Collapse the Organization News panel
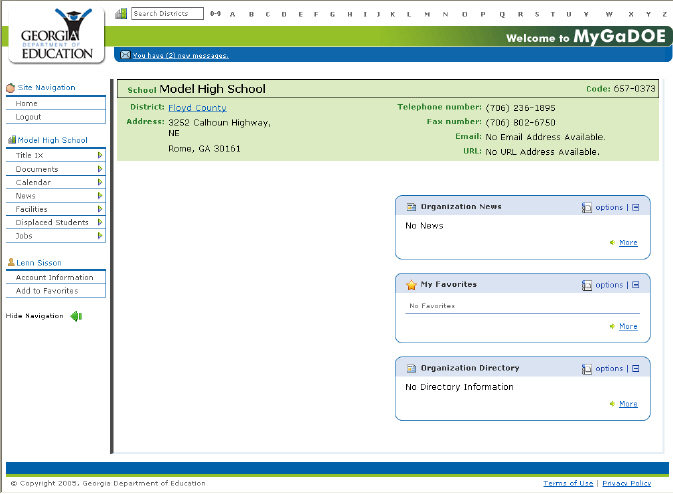 [x=636, y=207]
